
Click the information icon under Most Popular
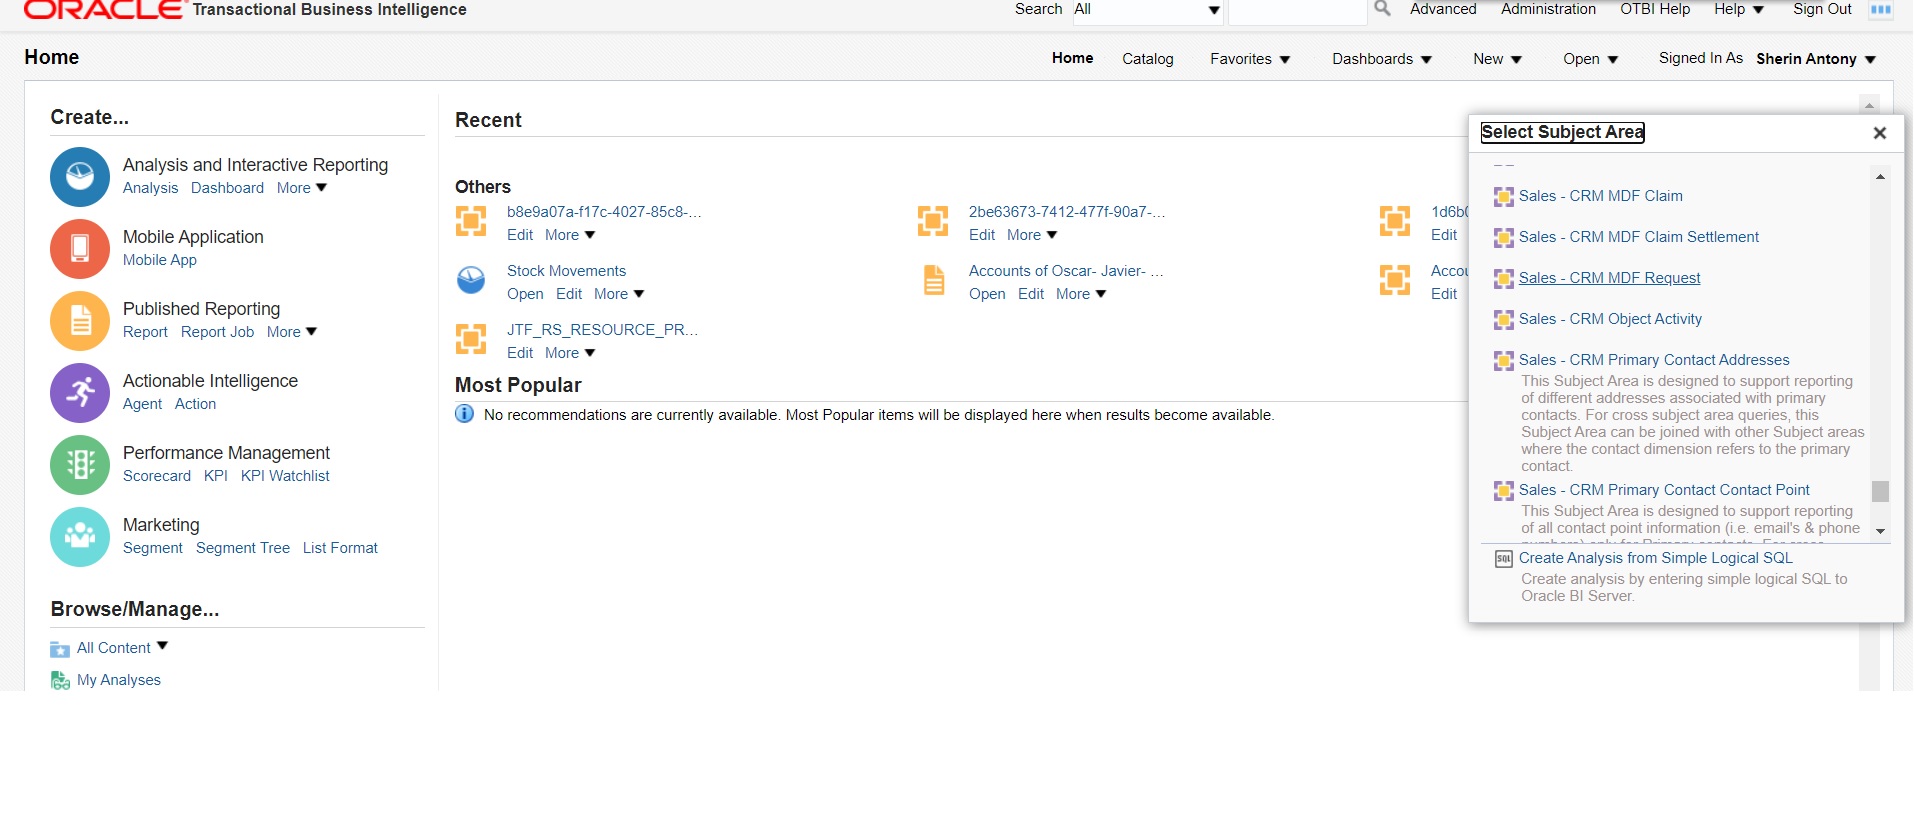(465, 414)
